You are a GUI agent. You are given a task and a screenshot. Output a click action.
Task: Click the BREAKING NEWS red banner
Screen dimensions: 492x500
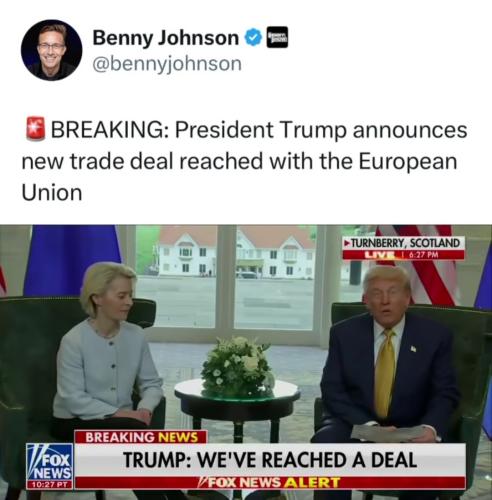tap(140, 437)
